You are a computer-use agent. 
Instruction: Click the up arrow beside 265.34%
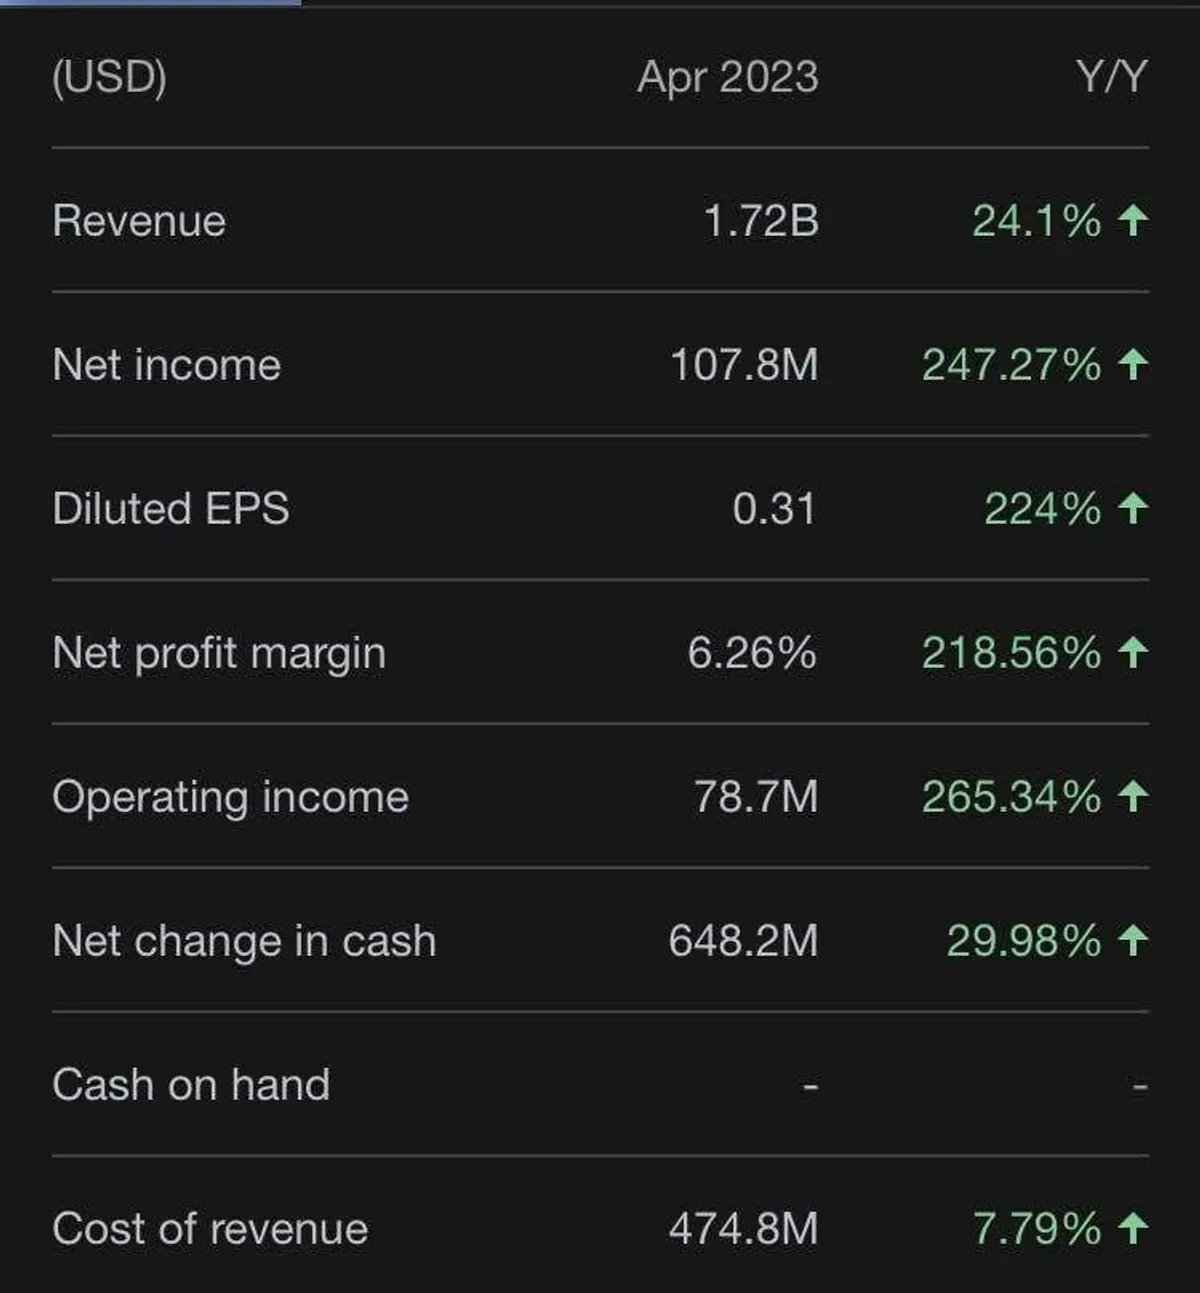click(1132, 796)
